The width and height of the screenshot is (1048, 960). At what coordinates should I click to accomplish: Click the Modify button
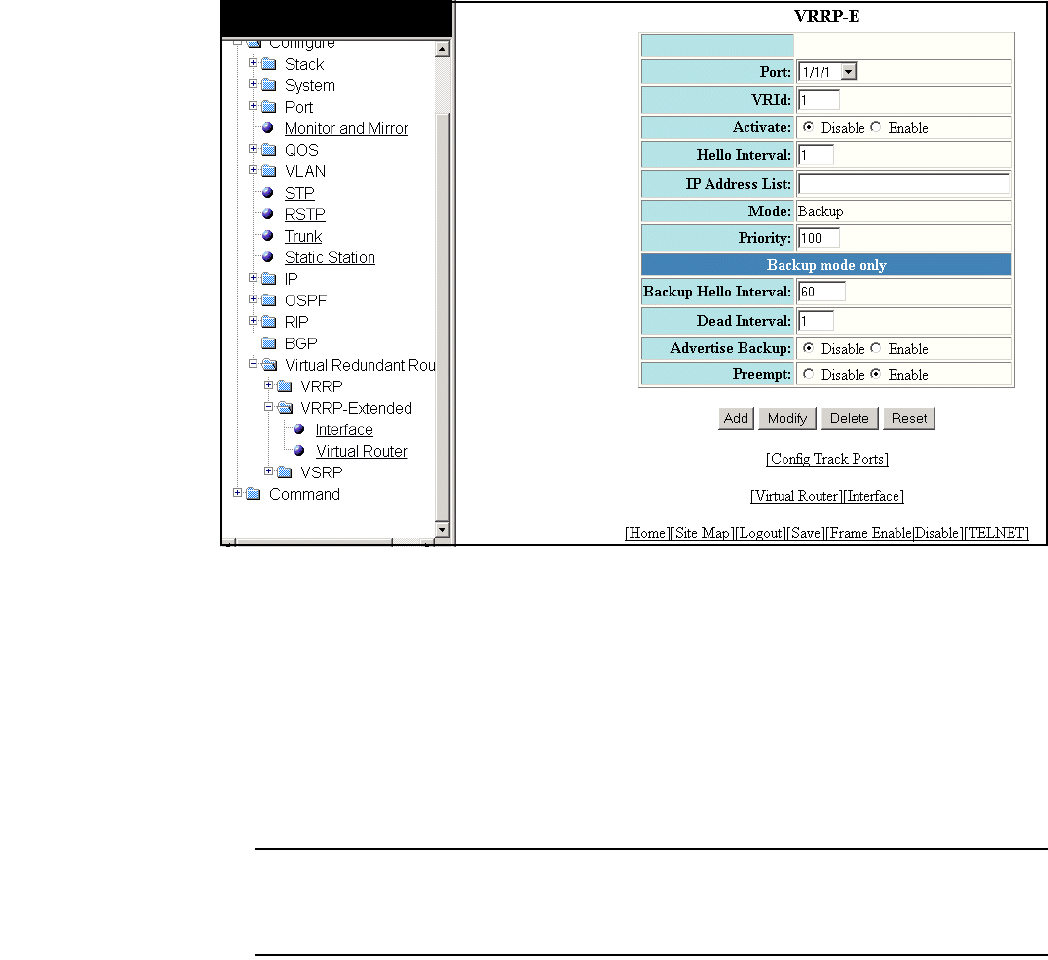(787, 418)
